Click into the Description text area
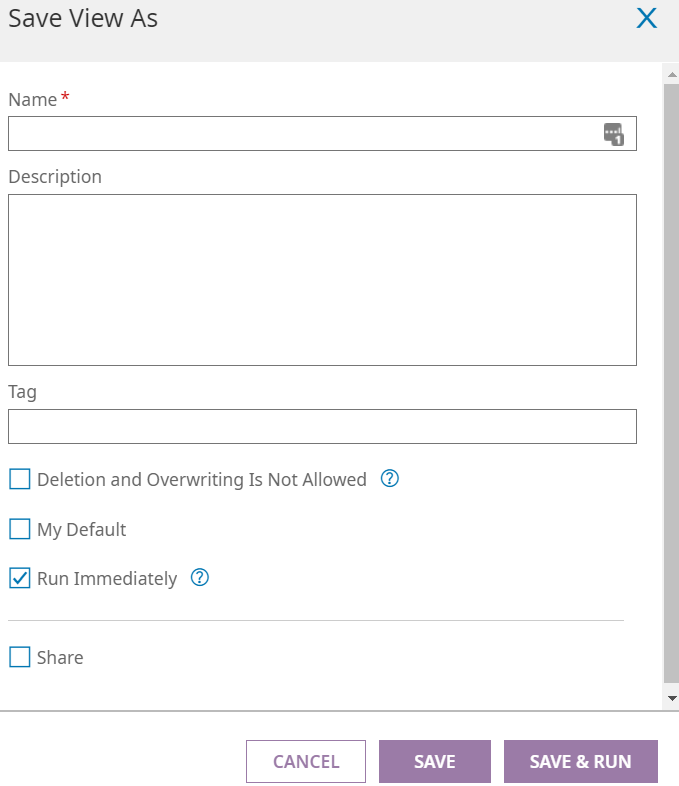Screen dimensions: 679x786 click(x=322, y=280)
